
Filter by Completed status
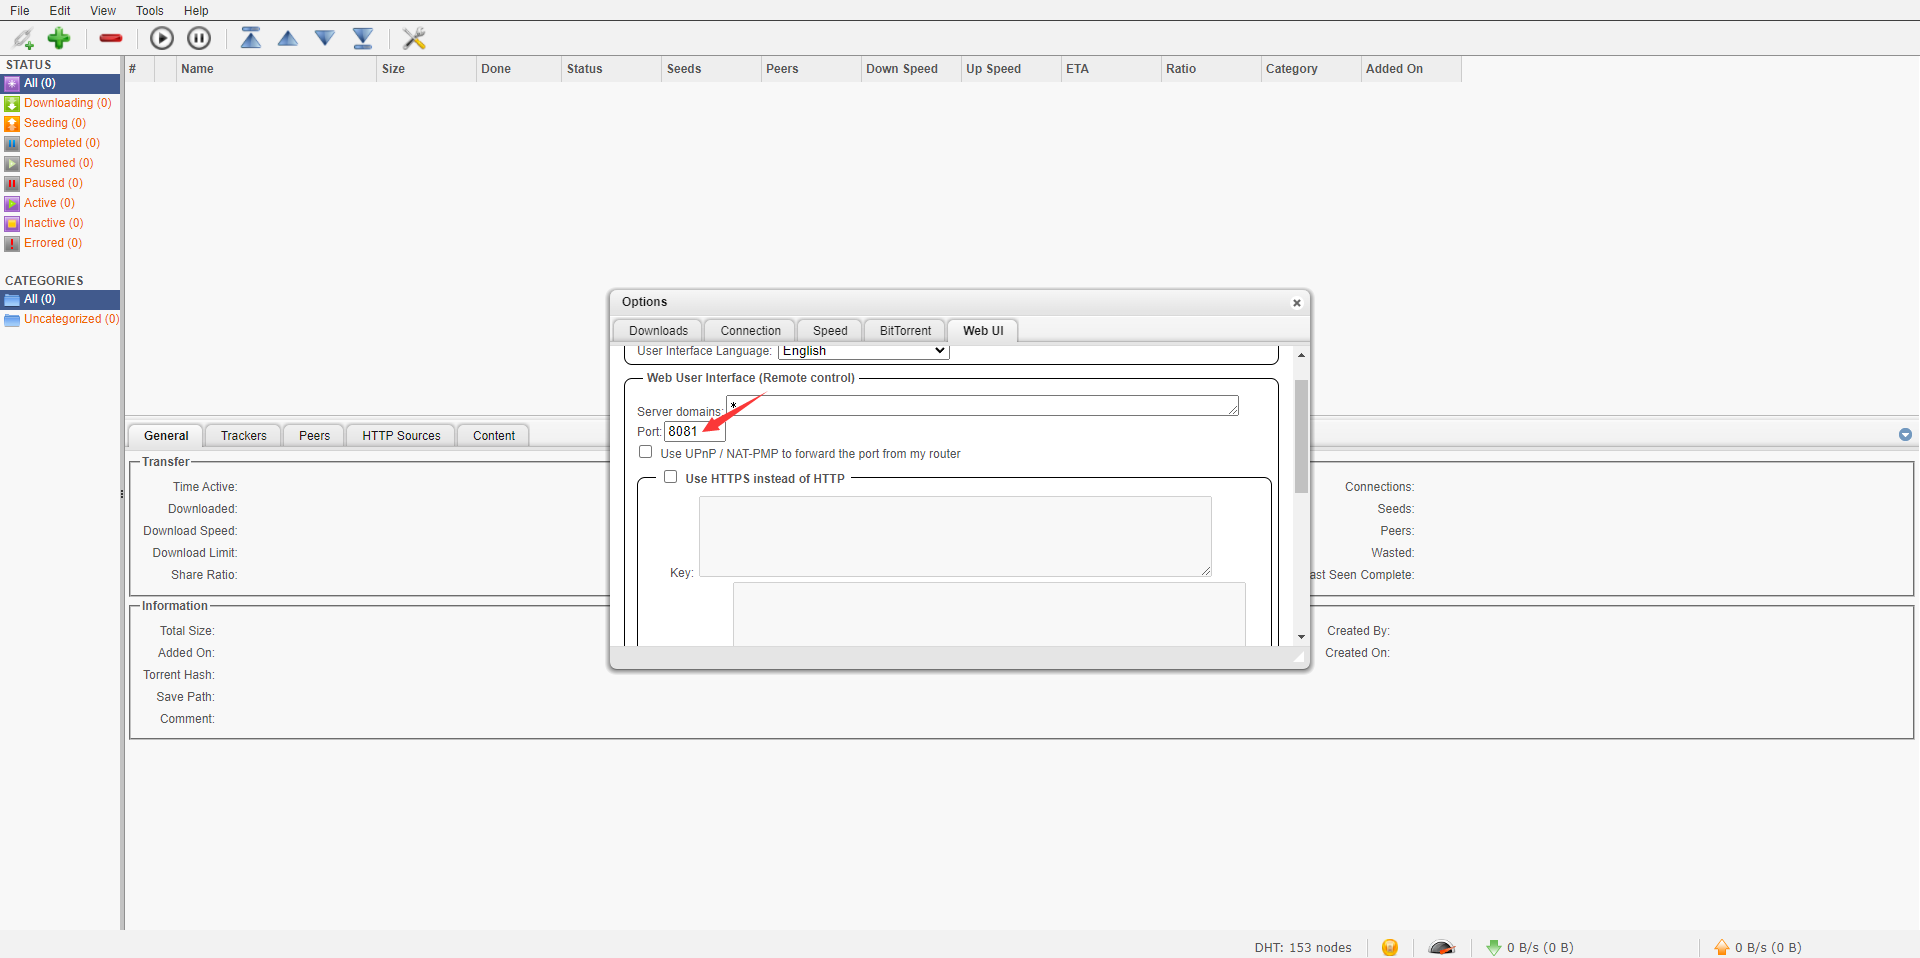[60, 143]
